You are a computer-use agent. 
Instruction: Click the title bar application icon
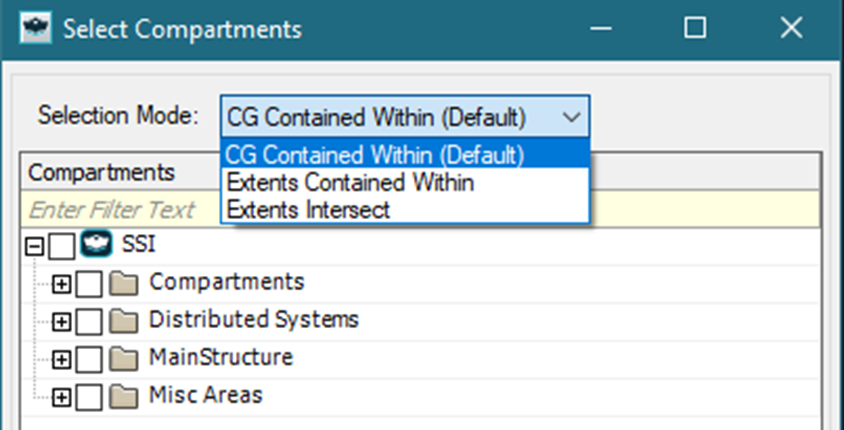coord(36,28)
